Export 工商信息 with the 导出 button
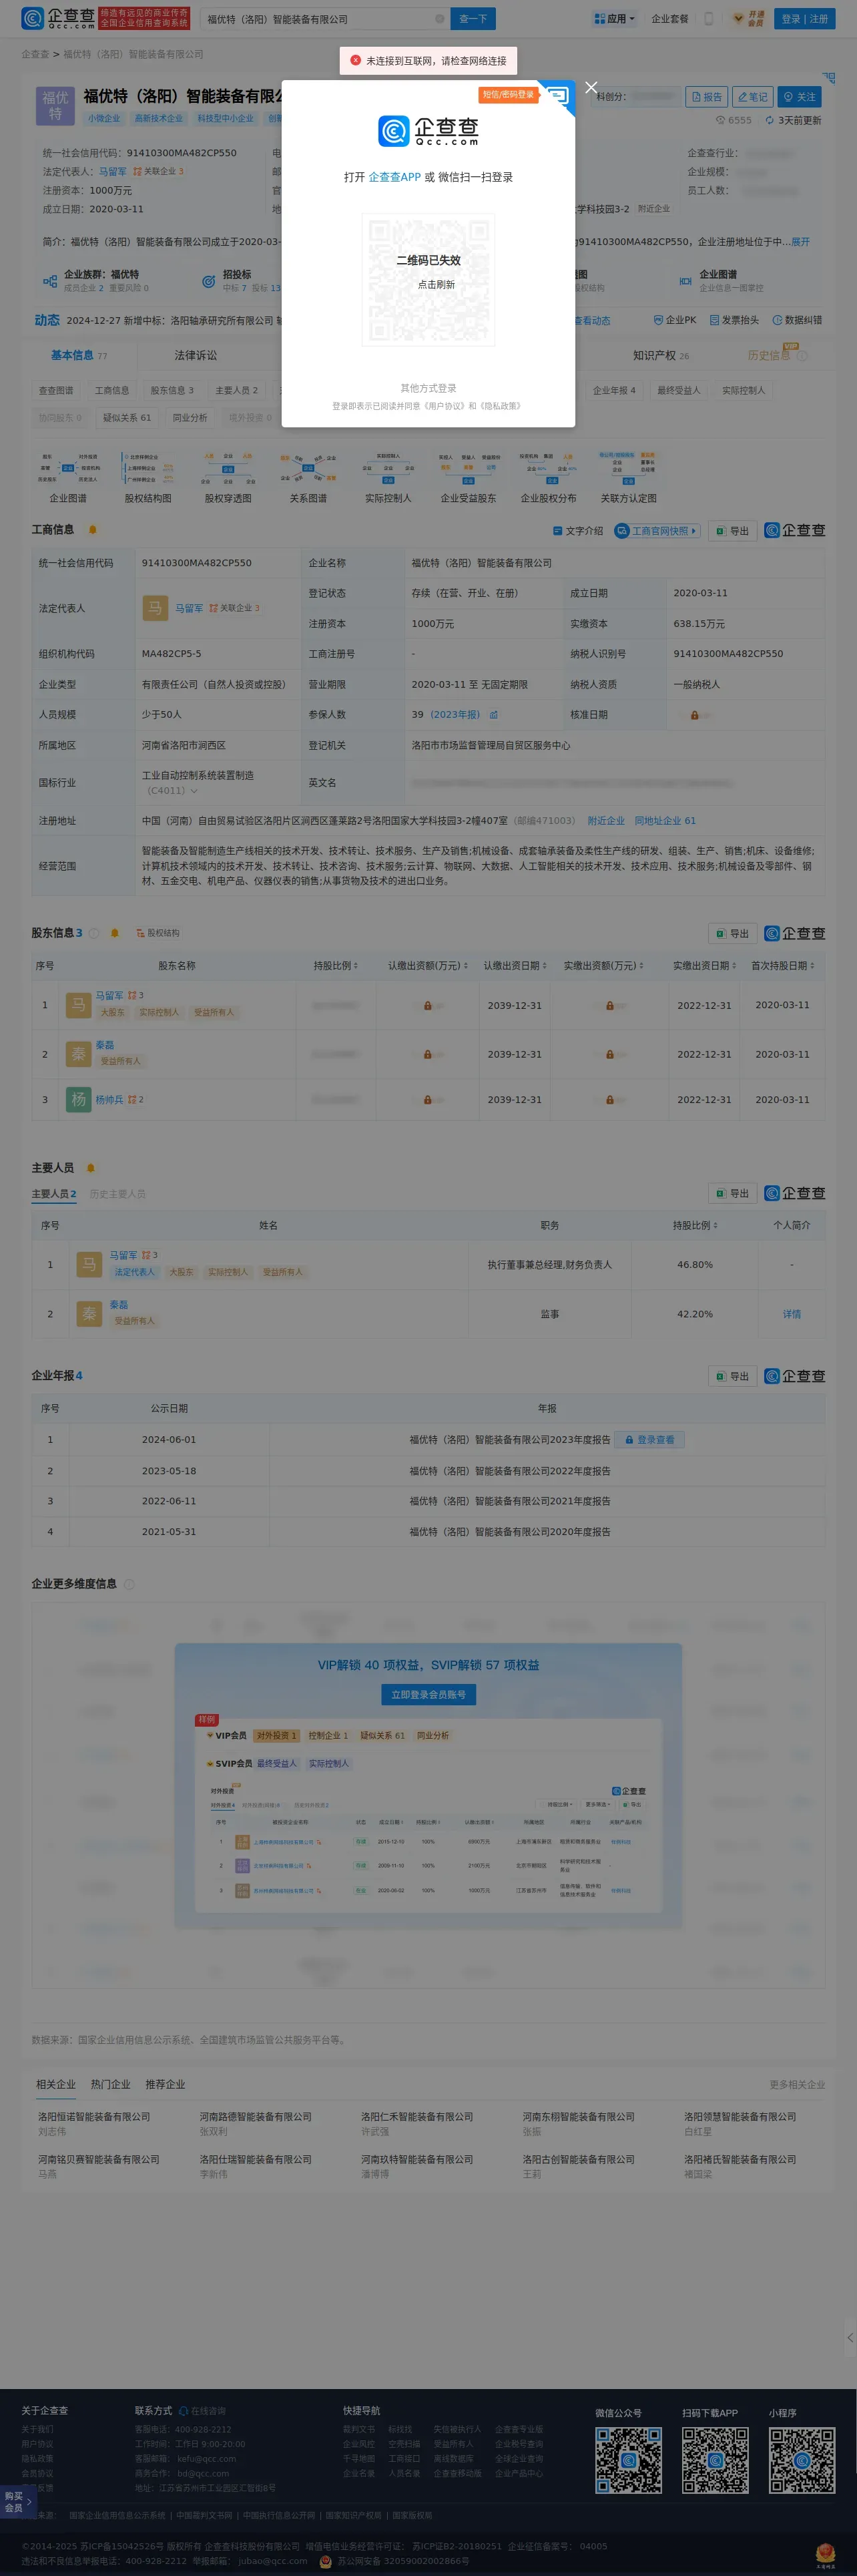The width and height of the screenshot is (857, 2576). [732, 531]
